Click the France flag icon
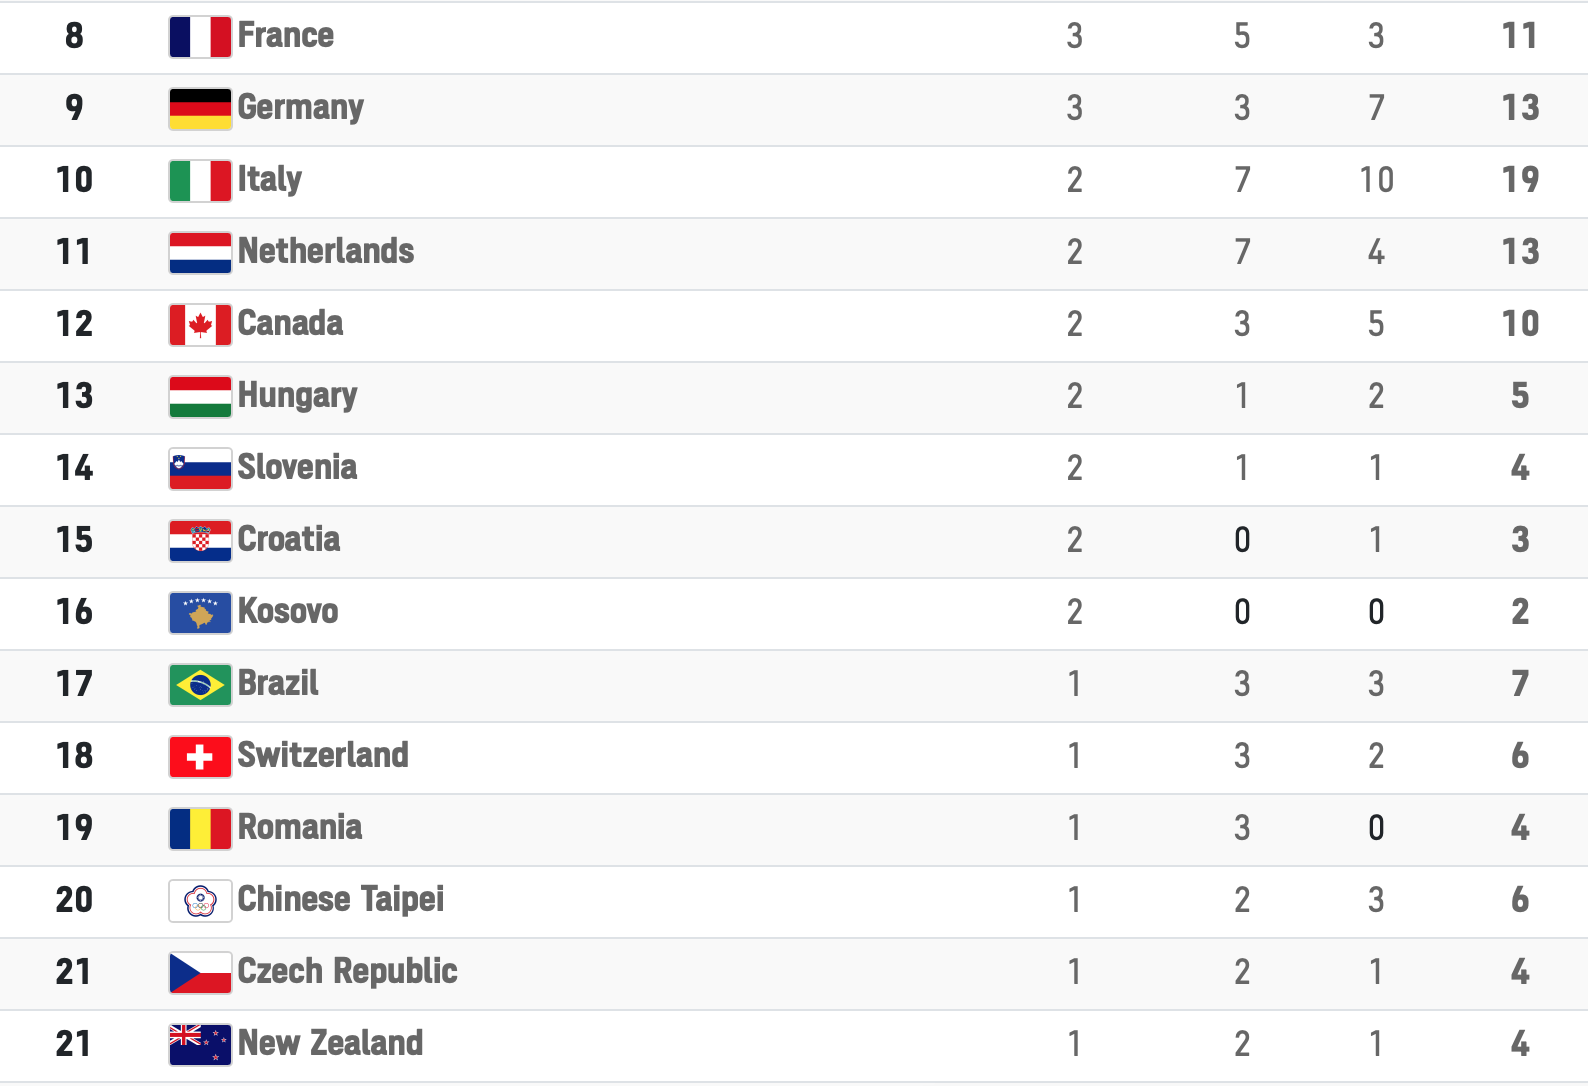Image resolution: width=1588 pixels, height=1086 pixels. point(200,37)
